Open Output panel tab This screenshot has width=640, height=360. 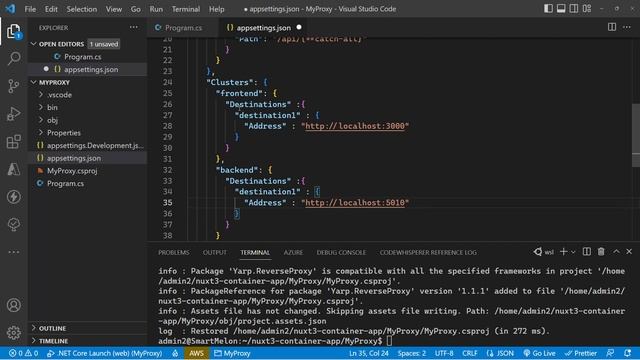(215, 252)
